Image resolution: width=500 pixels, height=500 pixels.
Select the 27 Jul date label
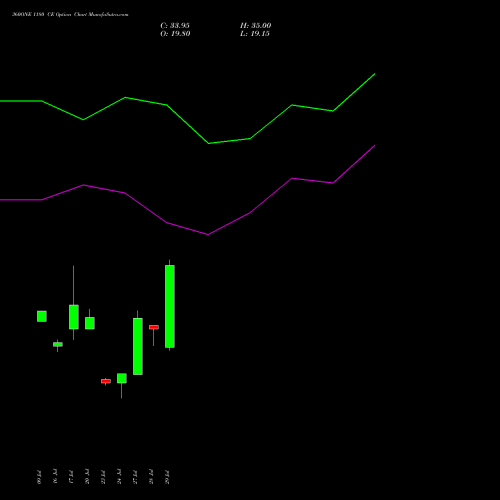pos(135,477)
